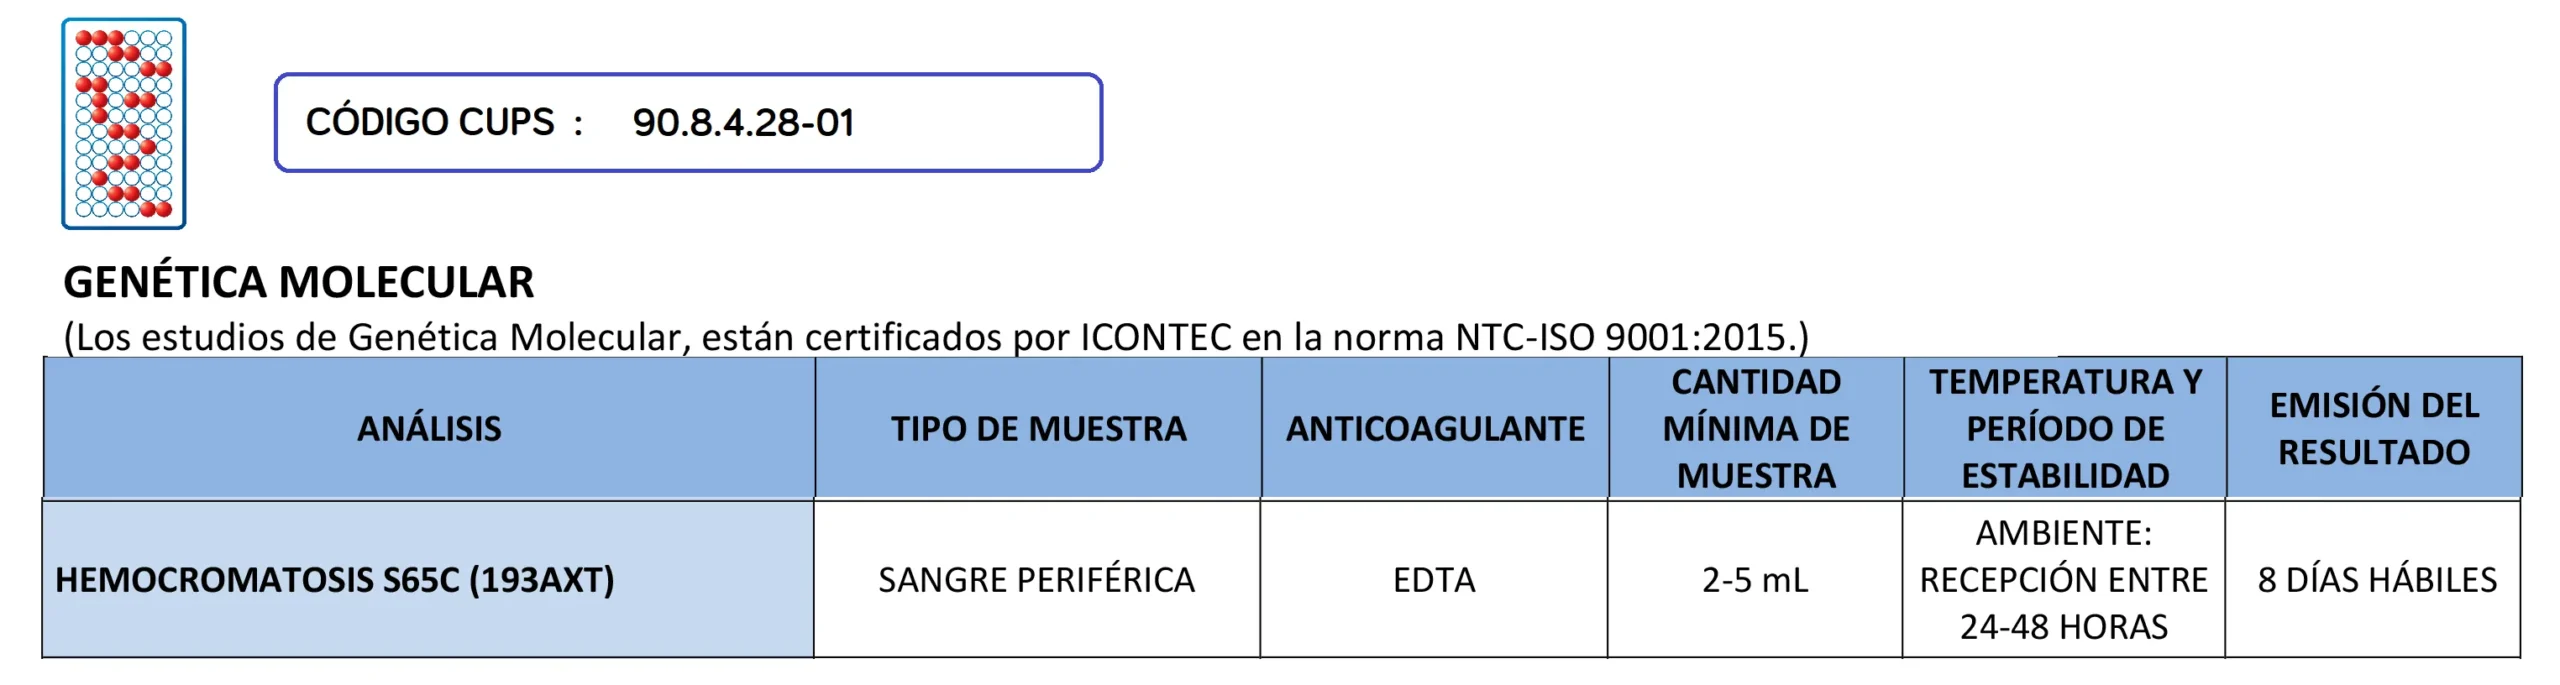Select the code value 90.8.4.28-01
Screen dimensions: 2560x685
tap(743, 123)
